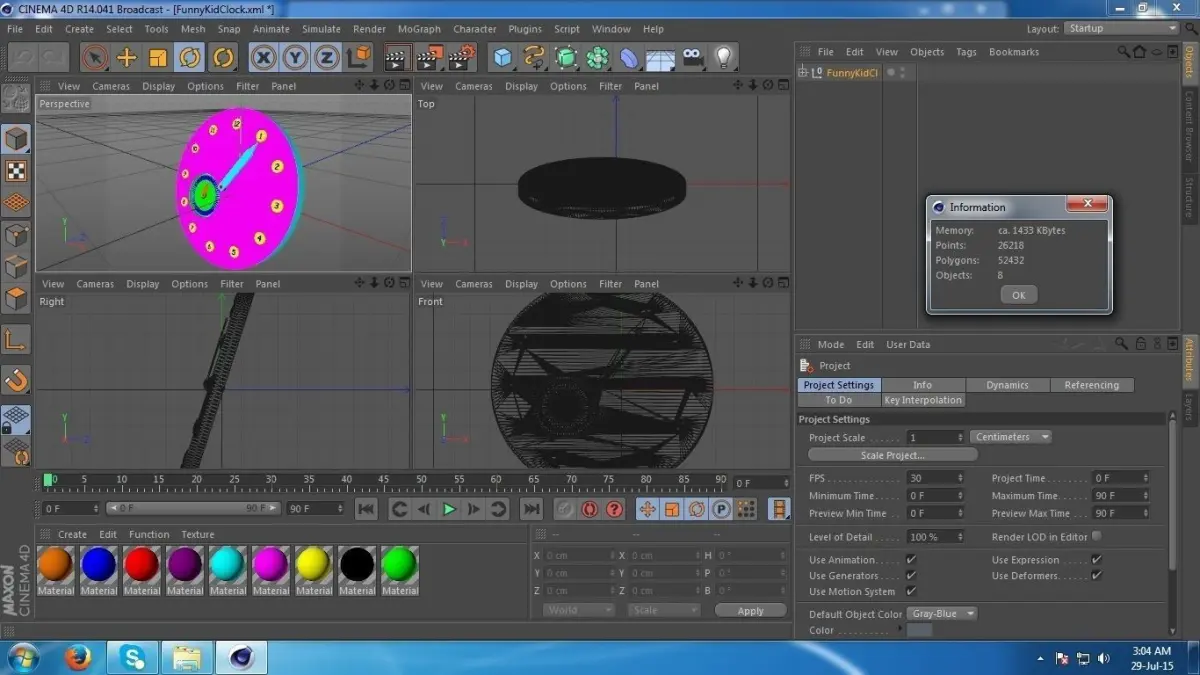Toggle Use Deformers checkbox
The image size is (1200, 675).
pyautogui.click(x=1097, y=576)
